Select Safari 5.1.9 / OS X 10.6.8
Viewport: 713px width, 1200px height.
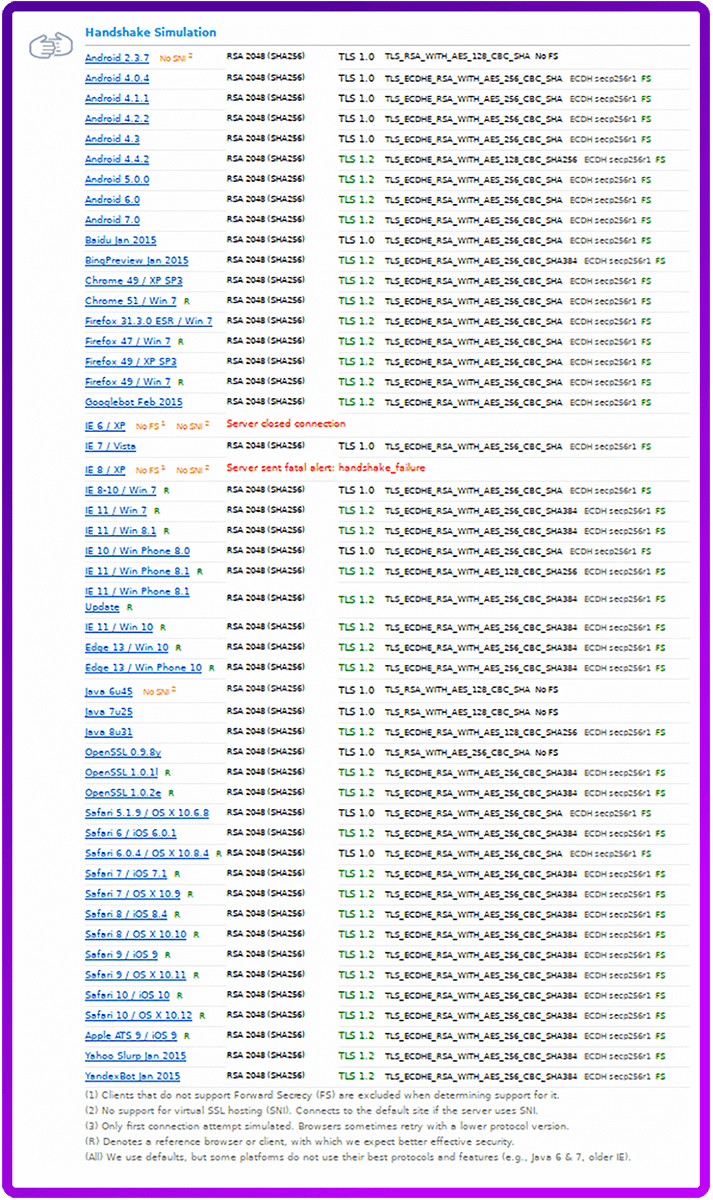[147, 812]
